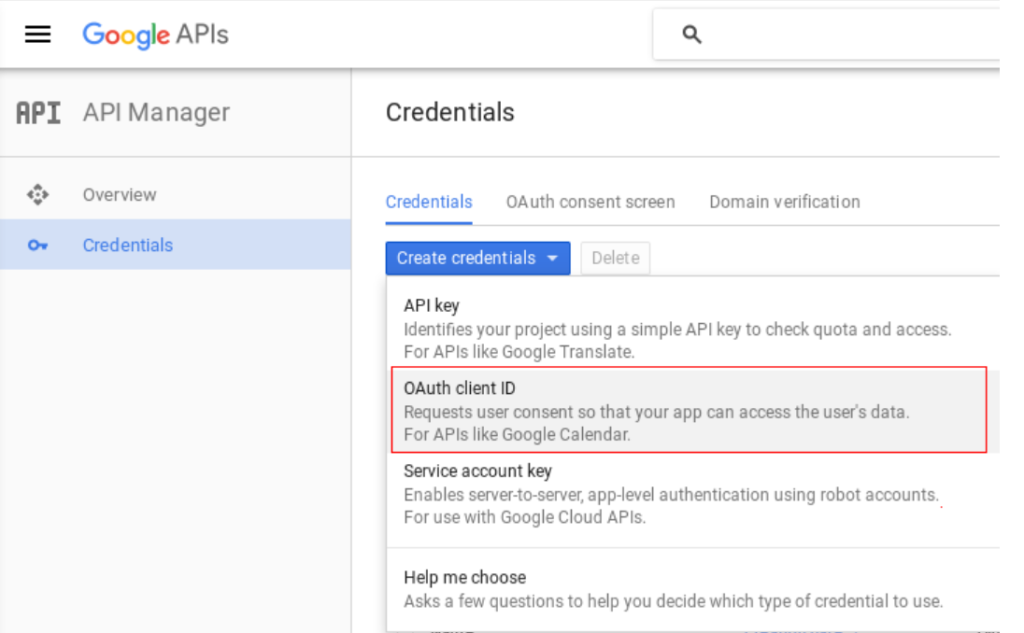Image resolution: width=1024 pixels, height=633 pixels.
Task: Click the Google APIs logo
Action: coord(155,35)
